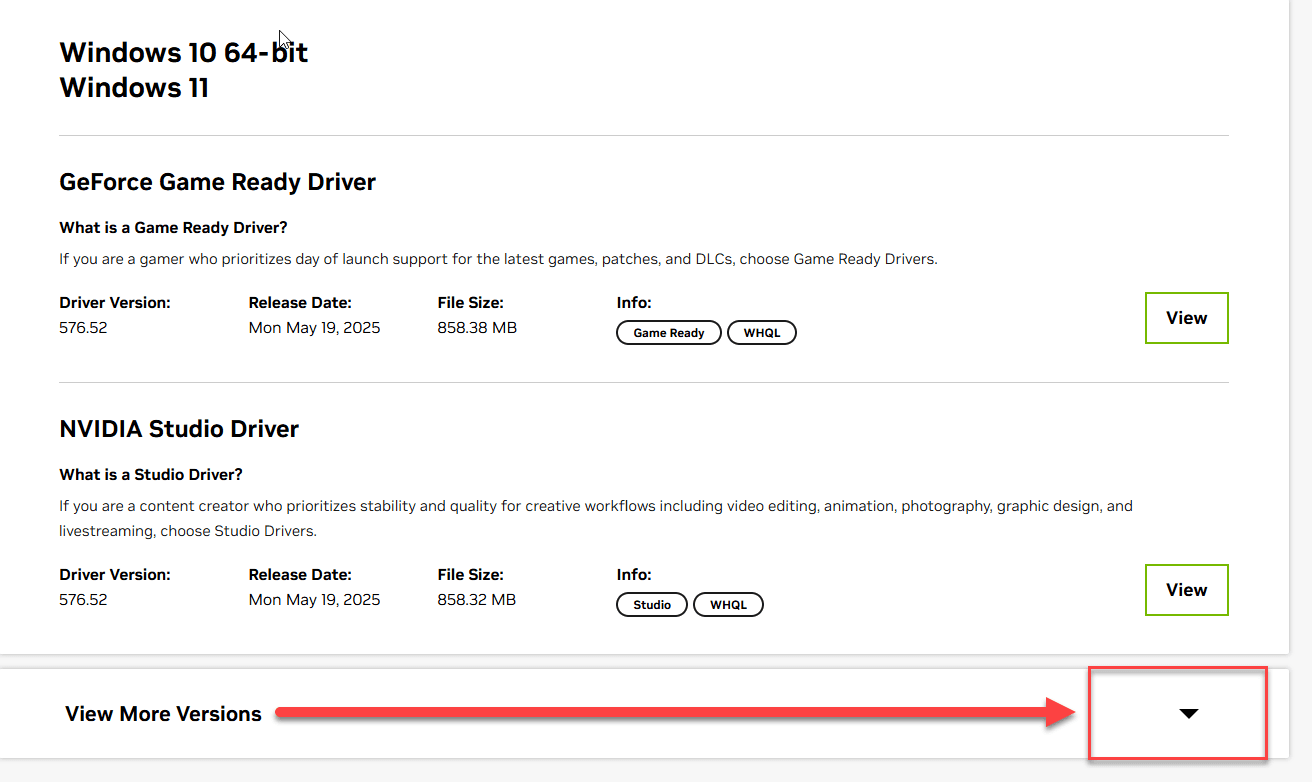The width and height of the screenshot is (1312, 782).
Task: Click the Windows 10 64-bit heading
Action: [x=183, y=52]
